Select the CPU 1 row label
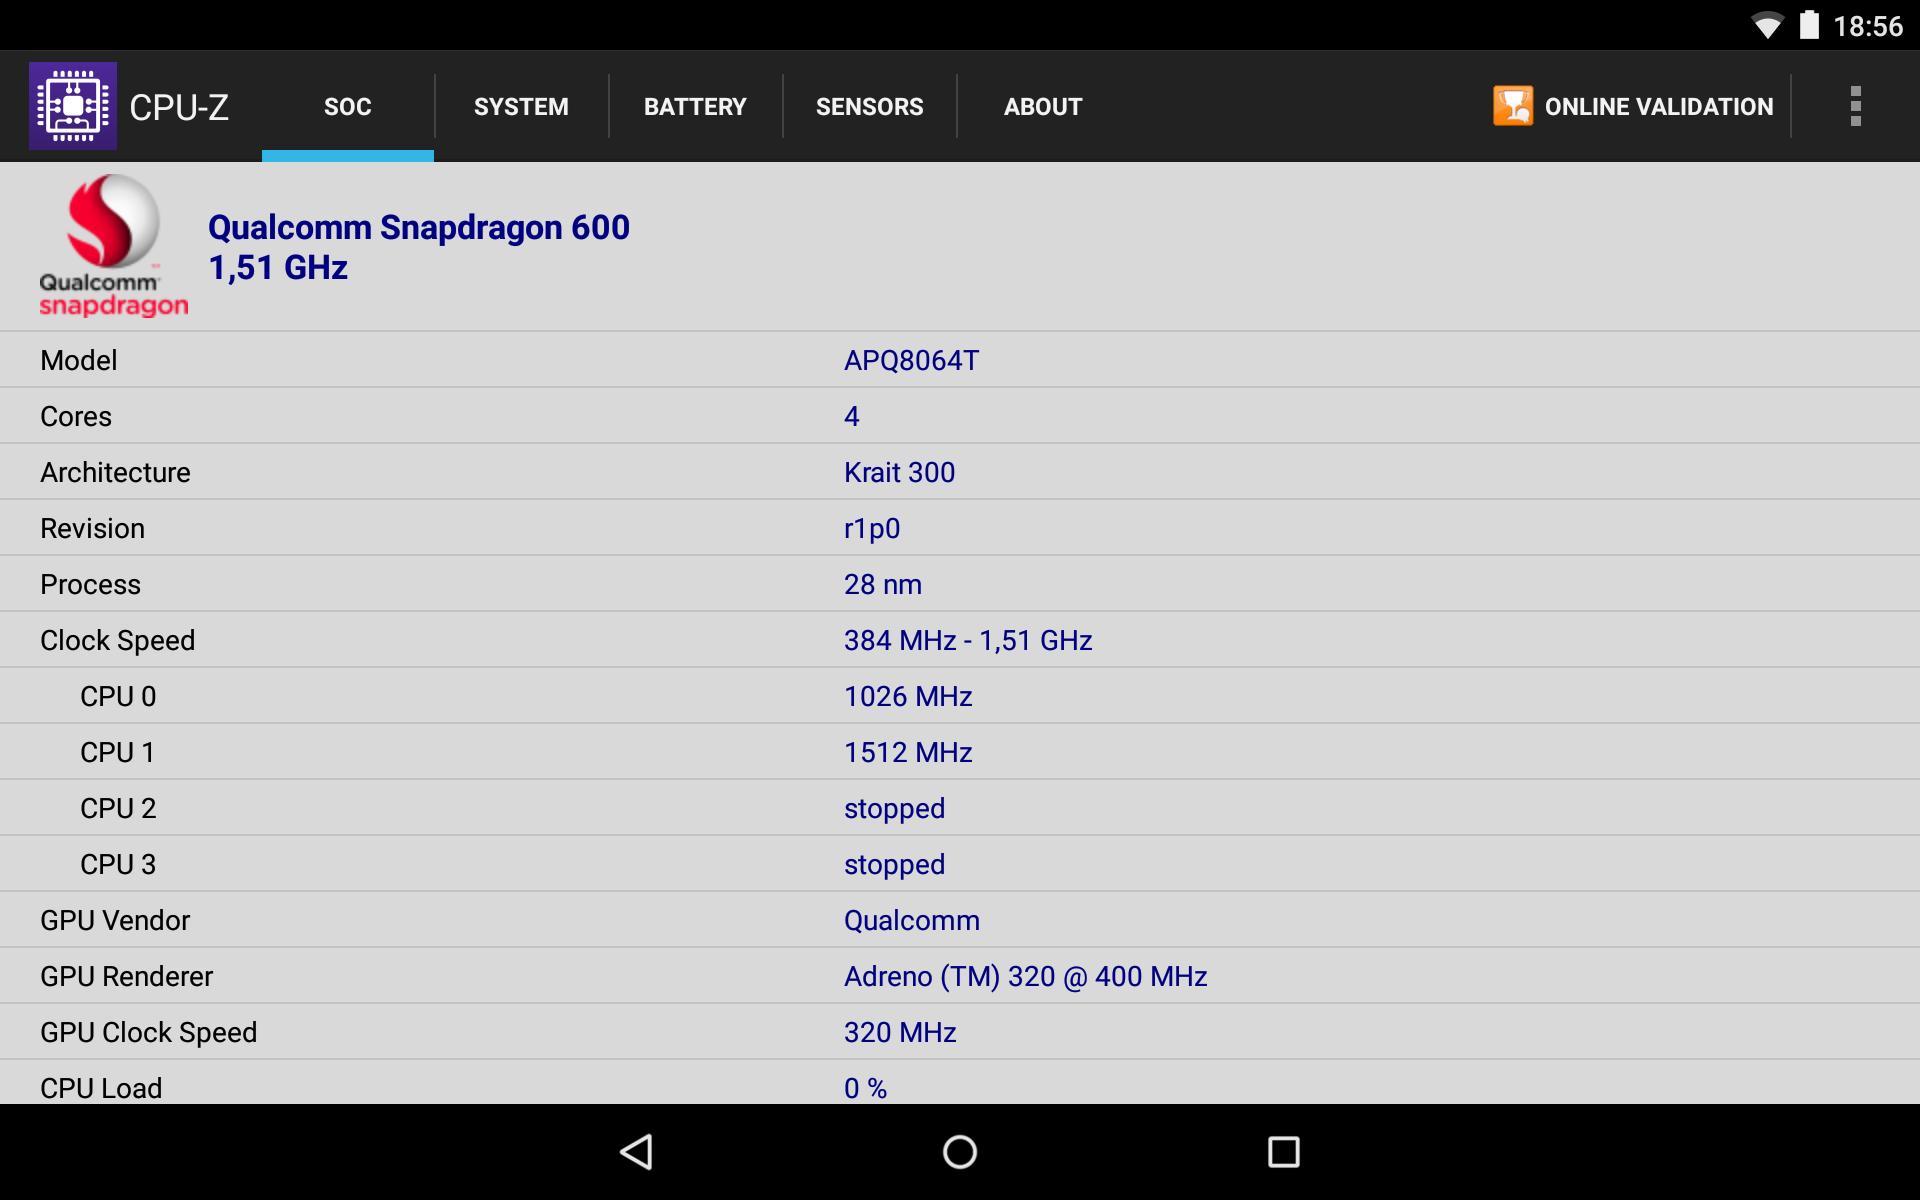The width and height of the screenshot is (1920, 1200). pyautogui.click(x=118, y=752)
